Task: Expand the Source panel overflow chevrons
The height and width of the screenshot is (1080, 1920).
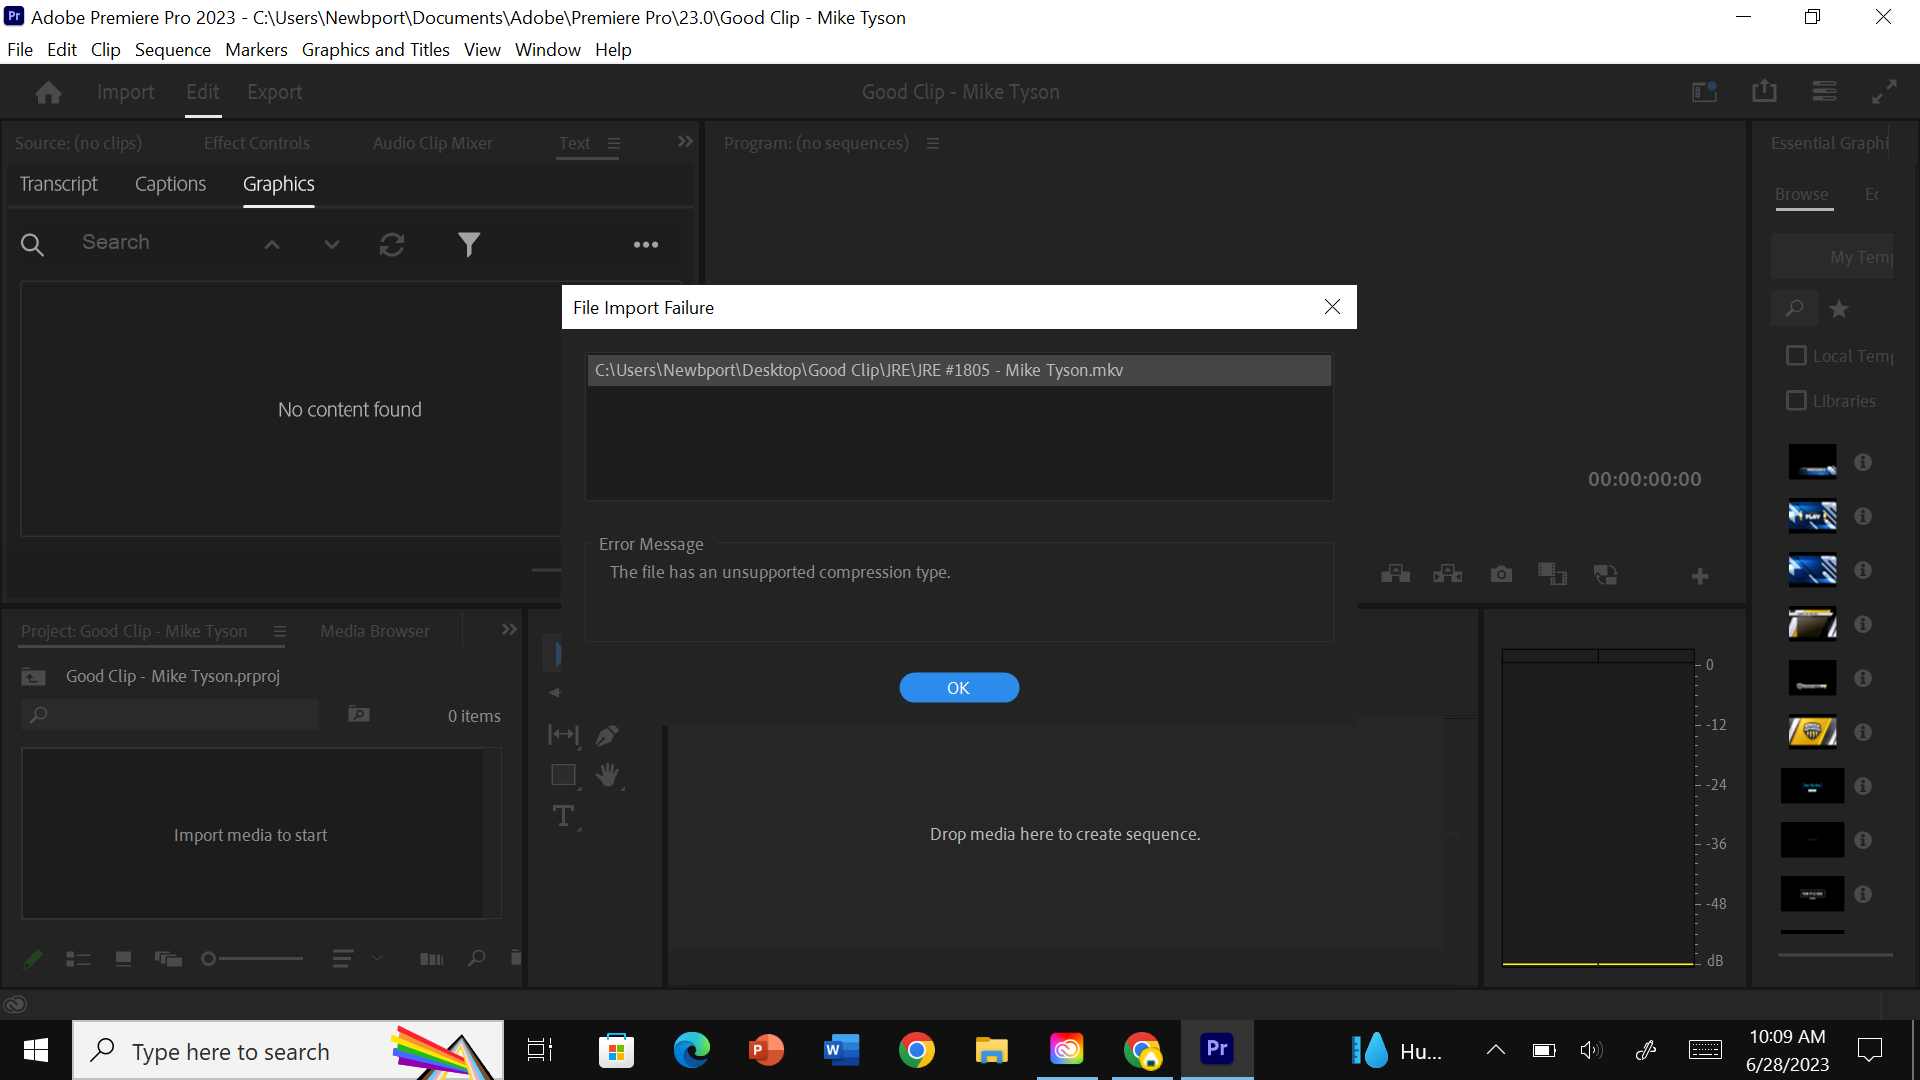Action: [685, 142]
